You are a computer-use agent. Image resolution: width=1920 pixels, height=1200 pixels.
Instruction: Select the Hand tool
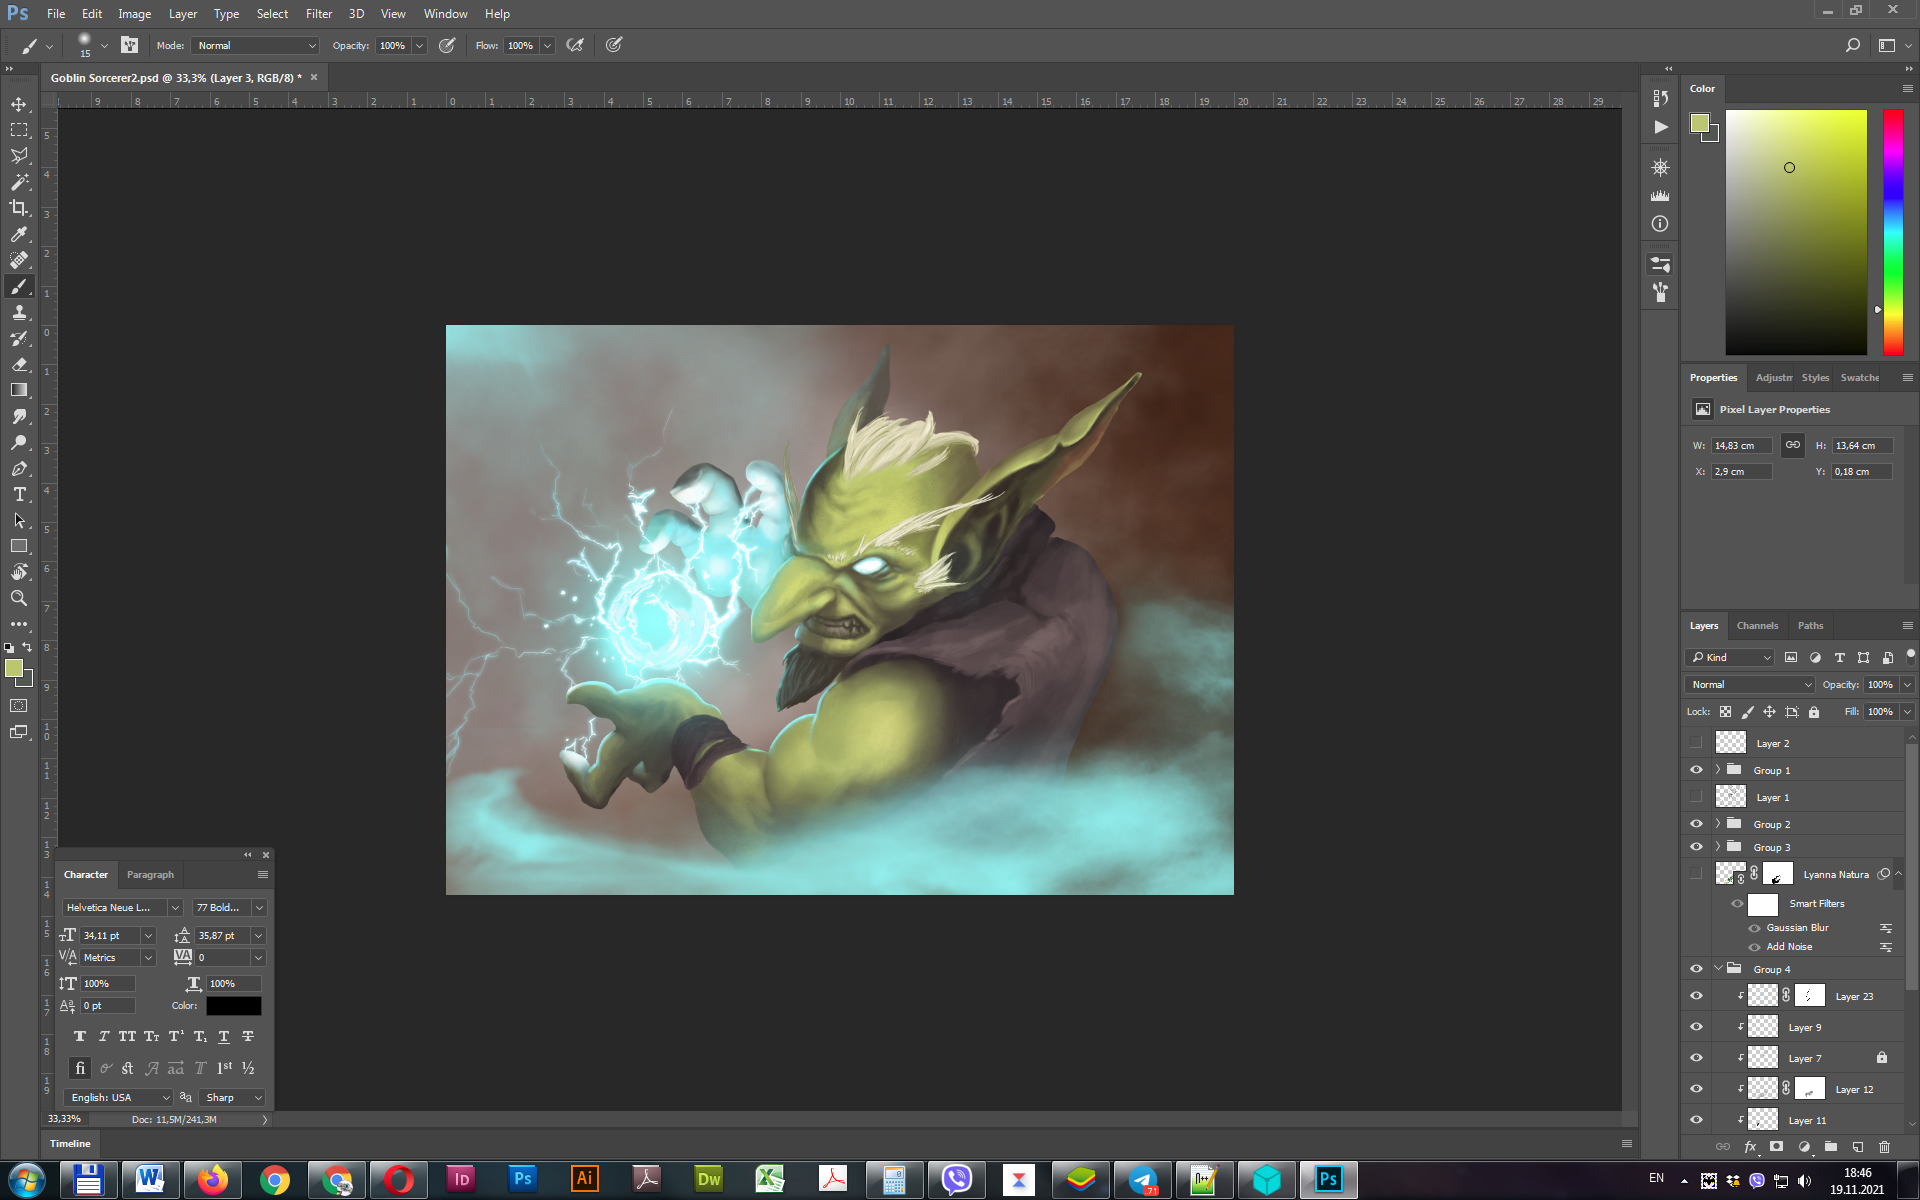(x=19, y=572)
